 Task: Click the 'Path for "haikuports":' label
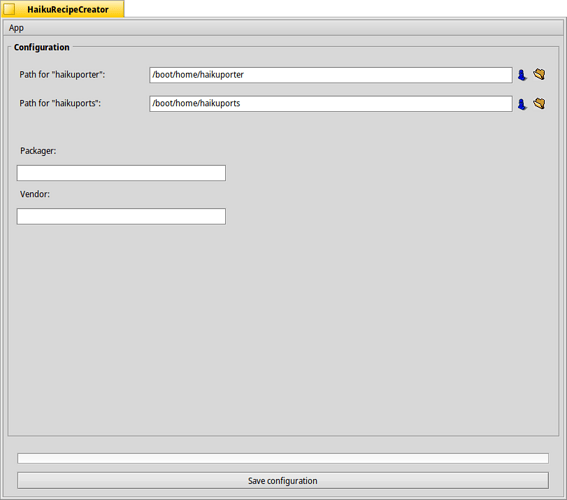(60, 103)
